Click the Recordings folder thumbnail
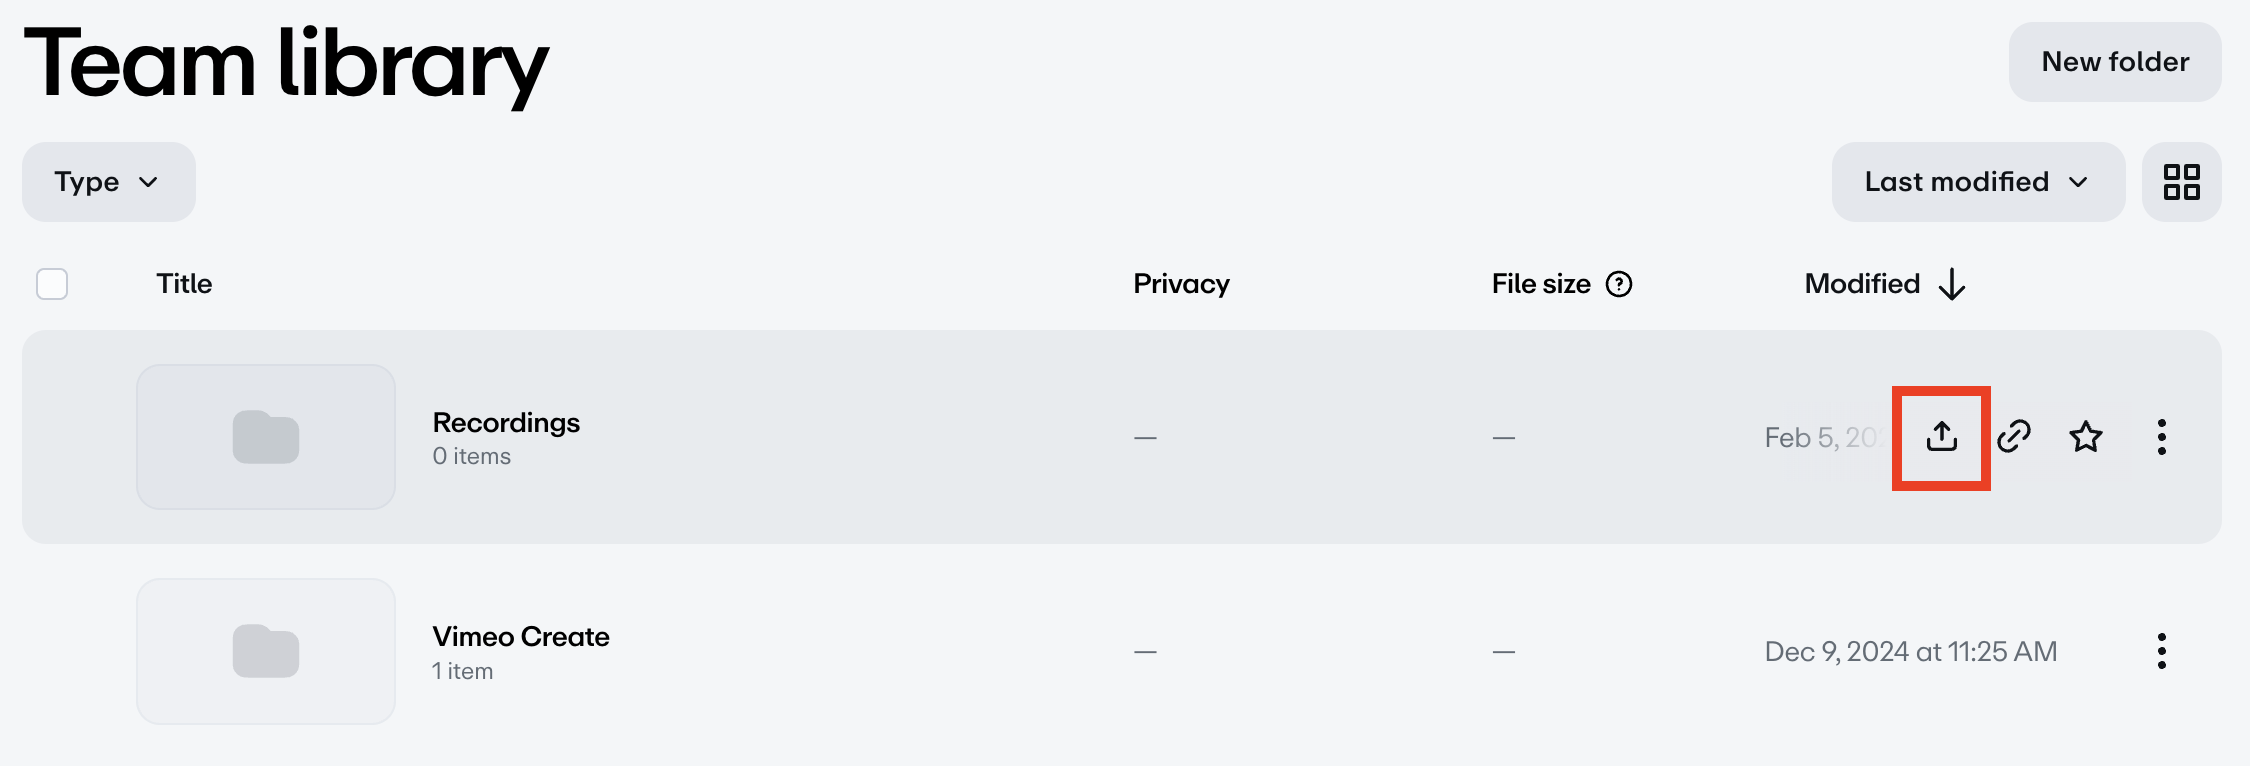 click(266, 437)
